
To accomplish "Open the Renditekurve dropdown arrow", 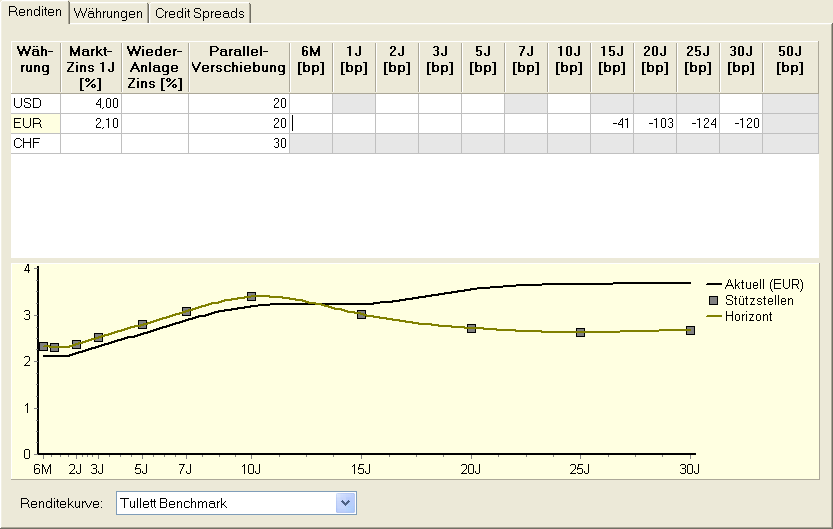I will 346,503.
